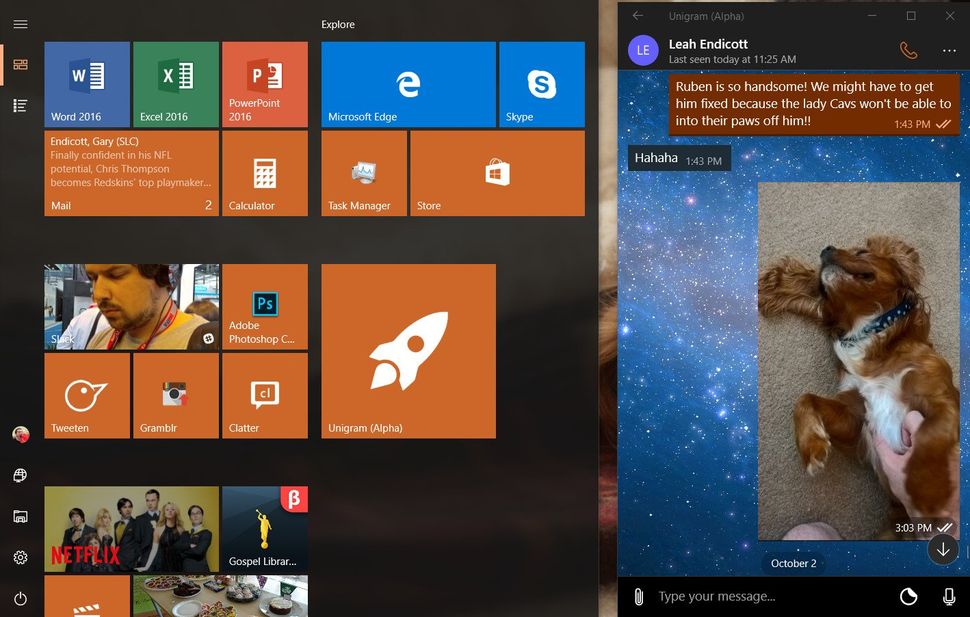
Task: Open the all apps list in the sidebar
Action: point(20,105)
